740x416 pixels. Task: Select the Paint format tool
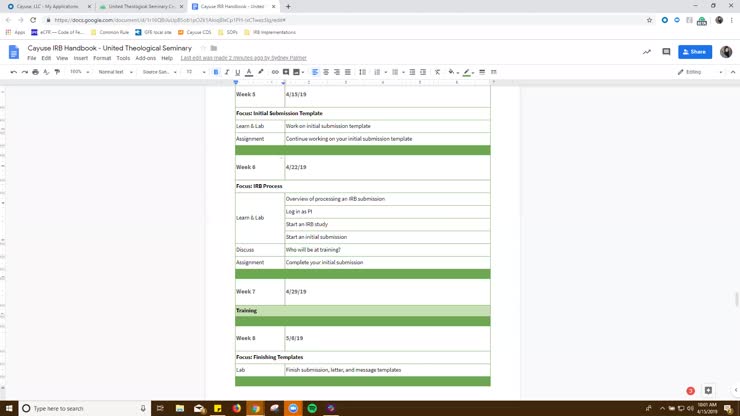coord(57,72)
